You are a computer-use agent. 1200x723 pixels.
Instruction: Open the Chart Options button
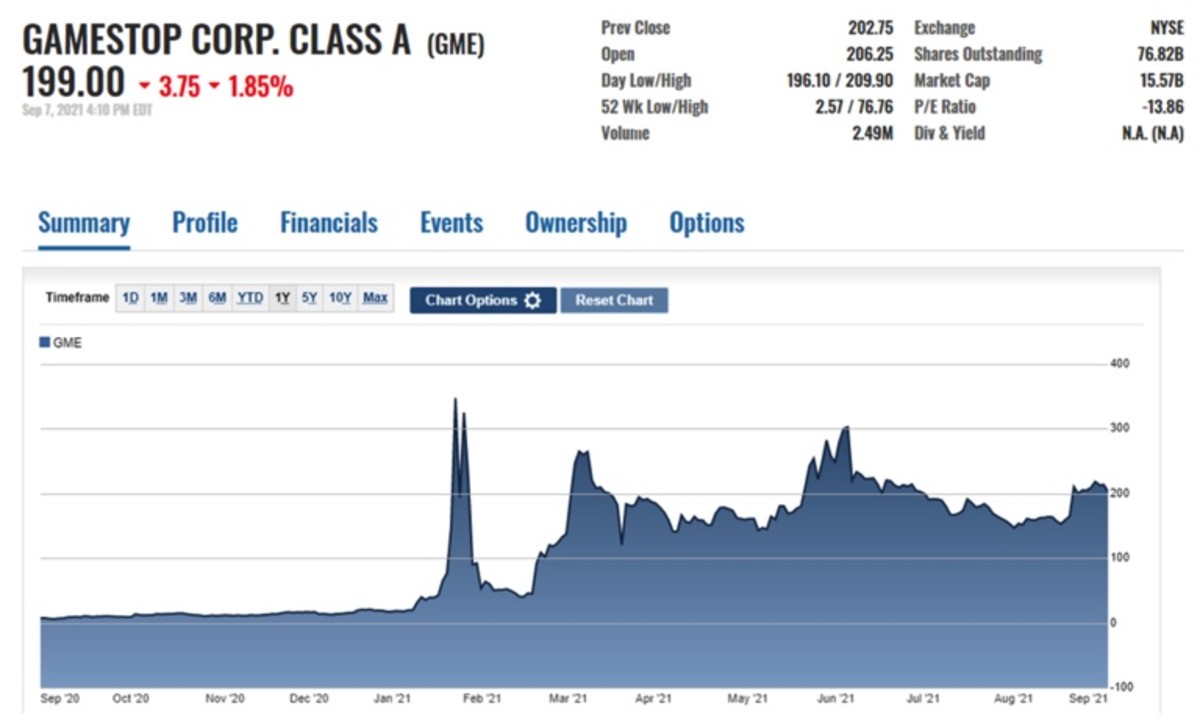[483, 300]
